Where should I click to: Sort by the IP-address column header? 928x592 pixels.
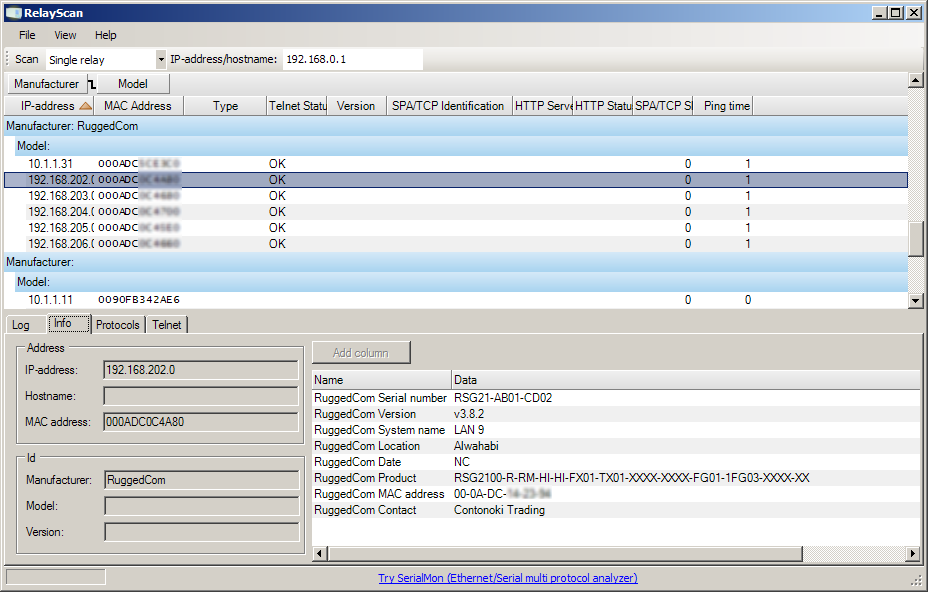coord(49,106)
